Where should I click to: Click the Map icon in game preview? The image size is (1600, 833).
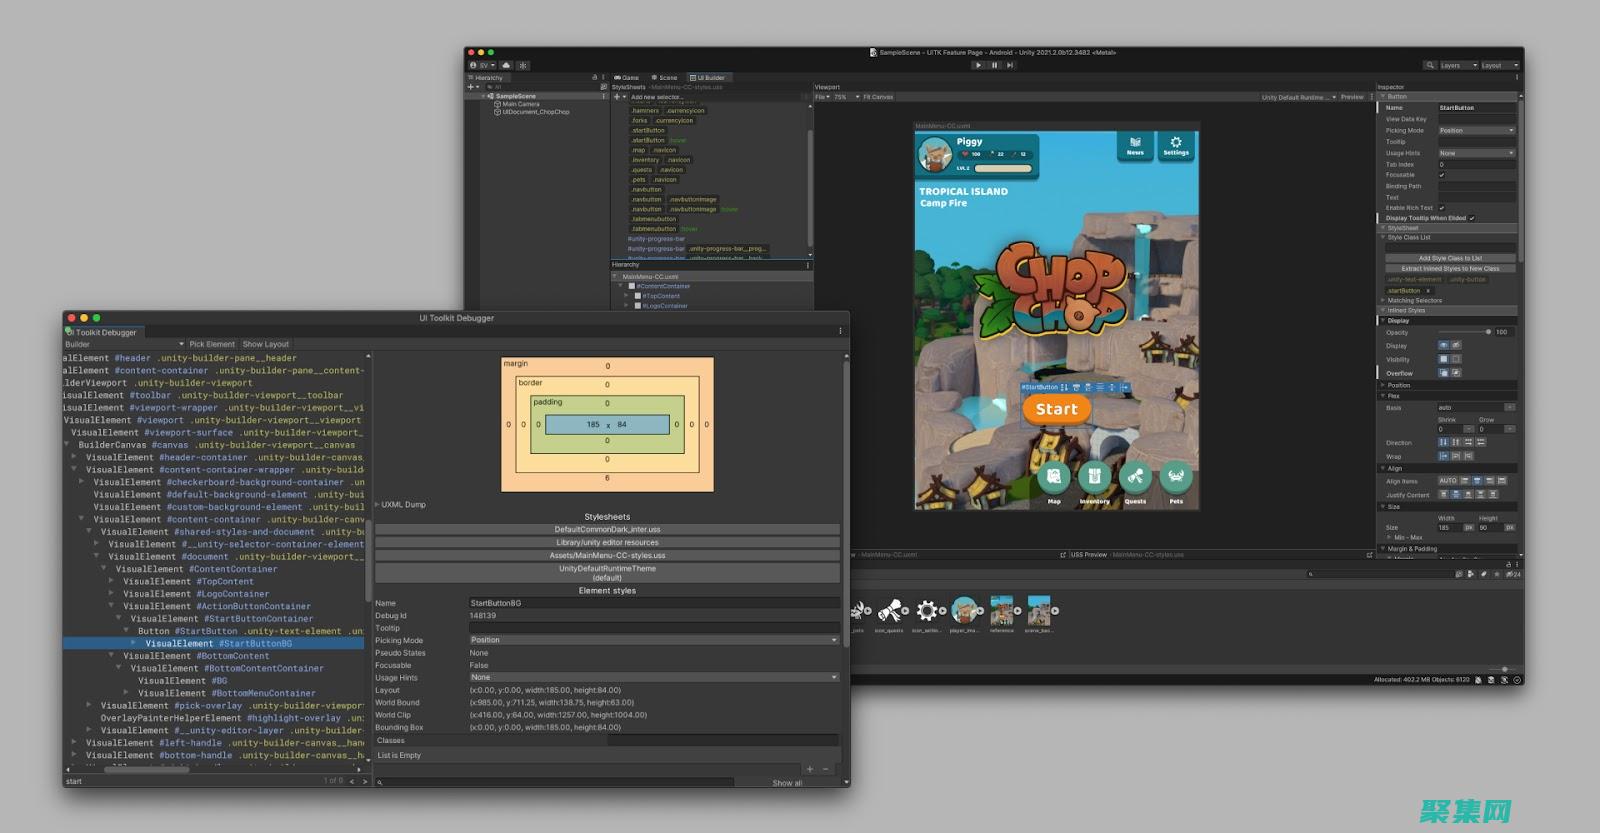[1054, 479]
